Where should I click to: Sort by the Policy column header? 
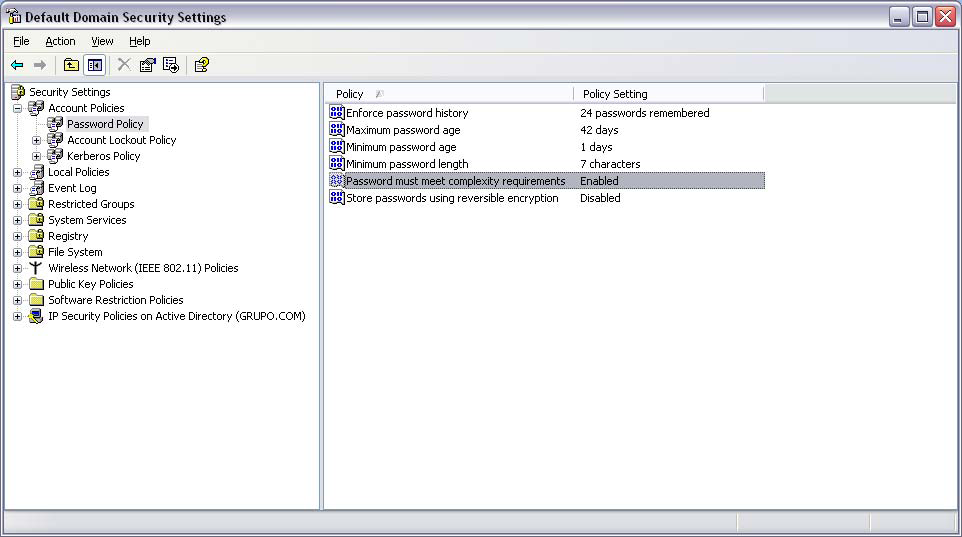coord(448,94)
